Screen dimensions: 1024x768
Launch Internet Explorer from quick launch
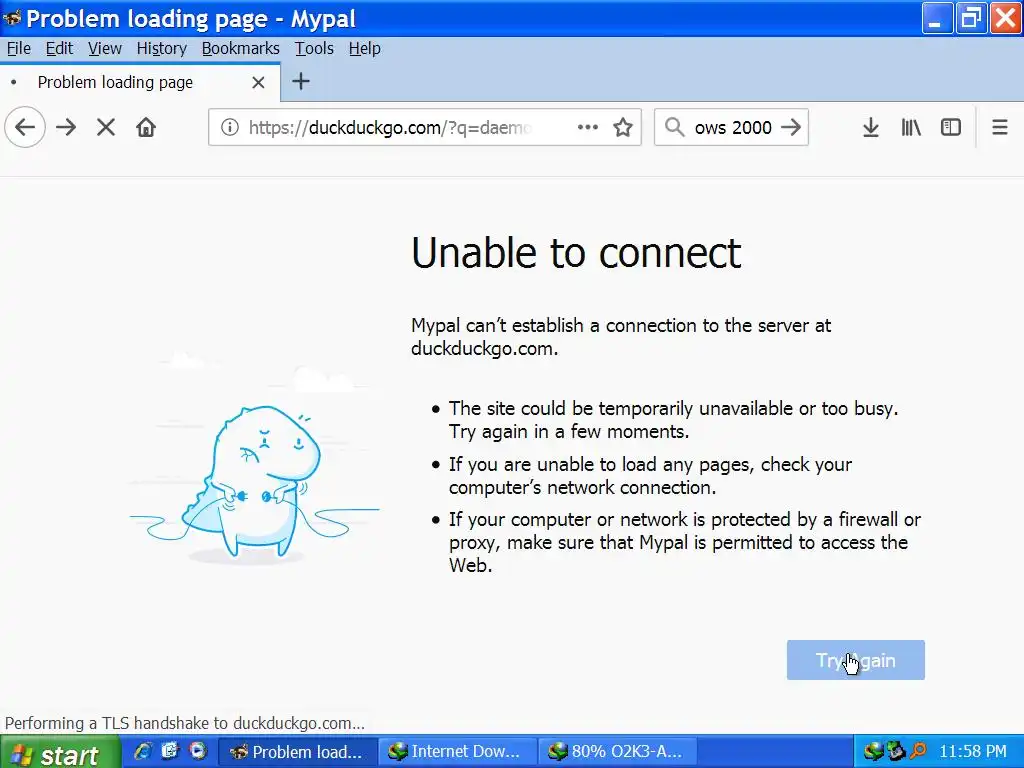click(x=142, y=751)
